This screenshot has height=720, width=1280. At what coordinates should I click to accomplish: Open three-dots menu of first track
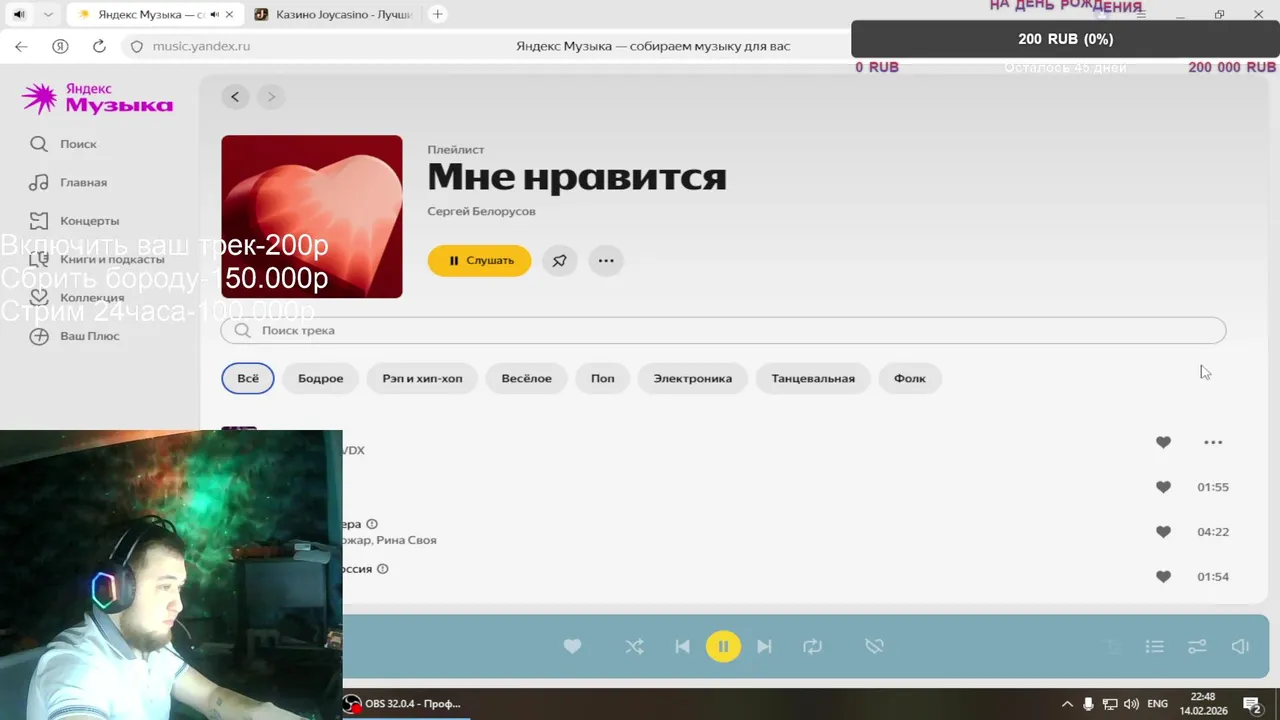click(1213, 442)
